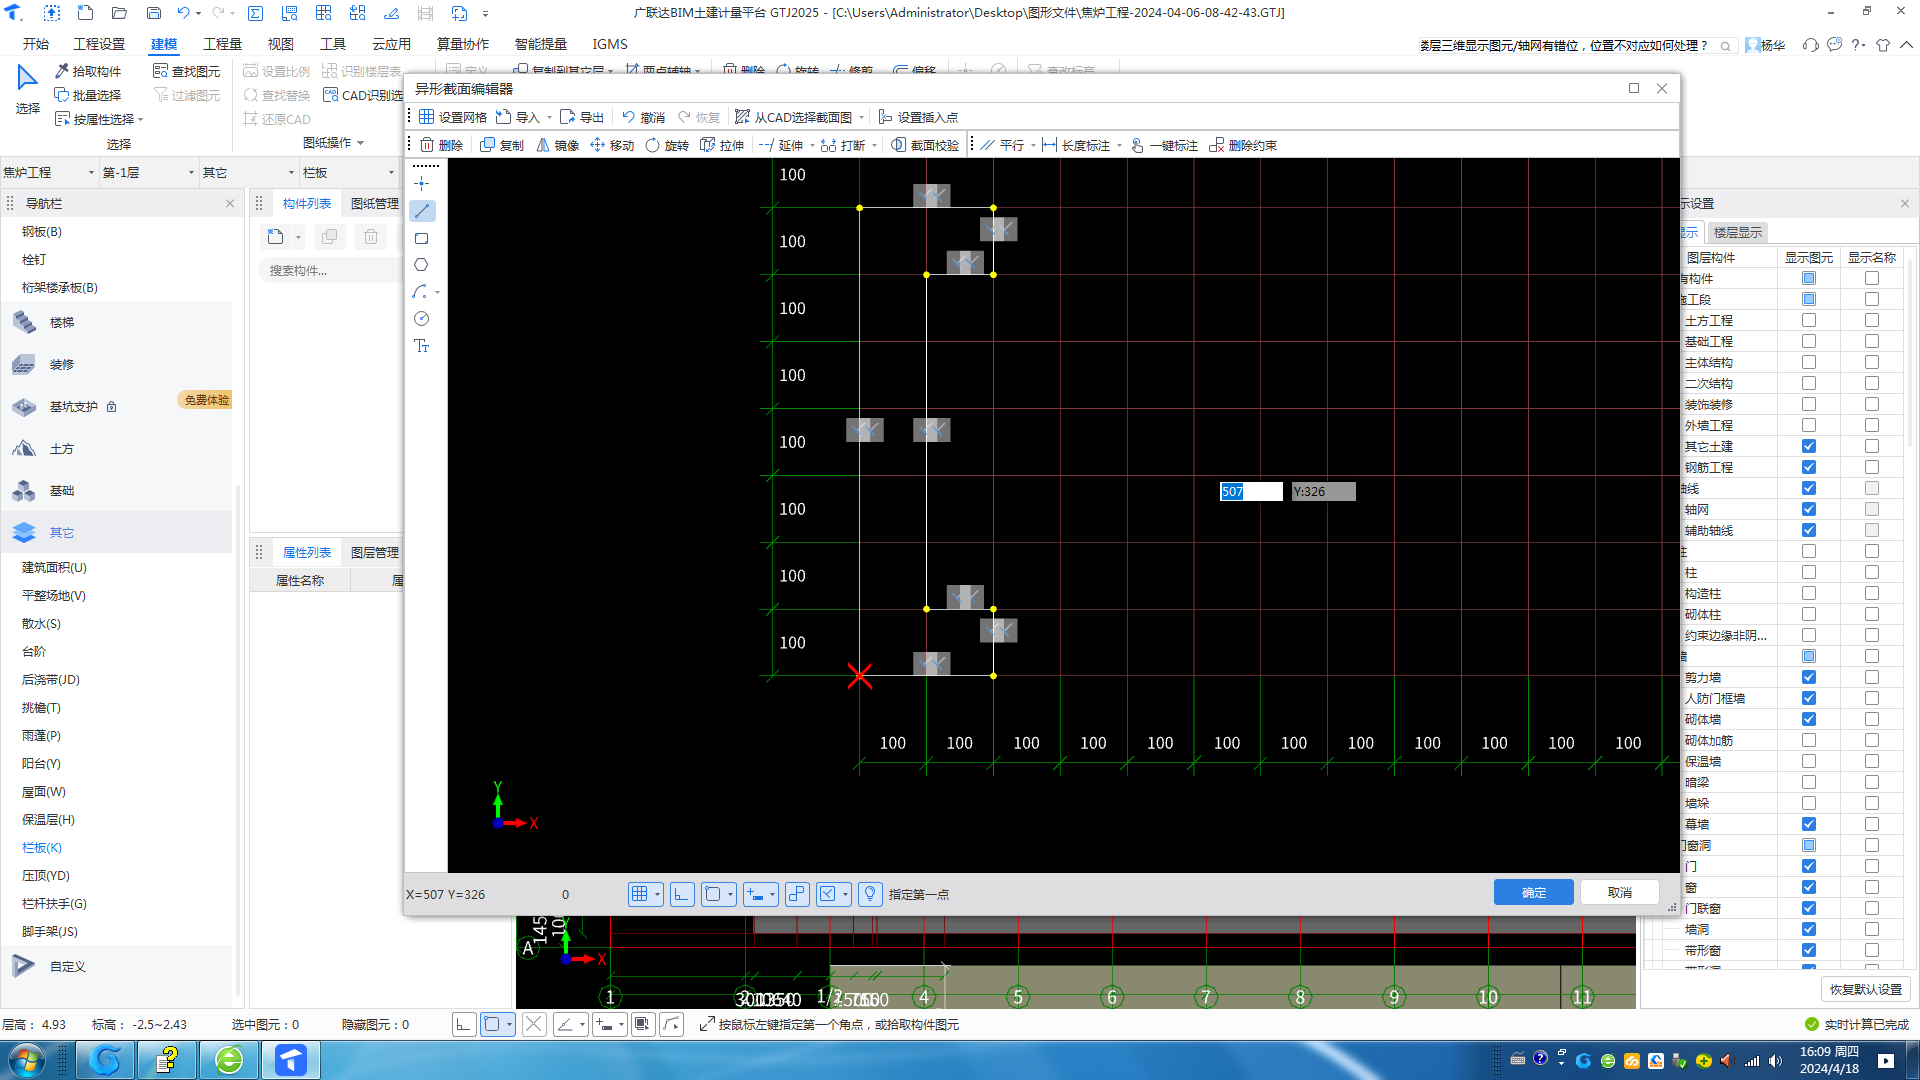
Task: Click 取消 to cancel section editor
Action: (x=1619, y=892)
